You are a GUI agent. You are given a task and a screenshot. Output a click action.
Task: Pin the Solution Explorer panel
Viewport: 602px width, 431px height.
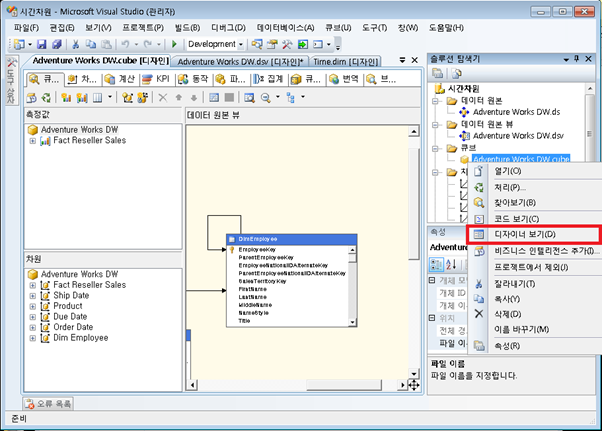coord(577,59)
